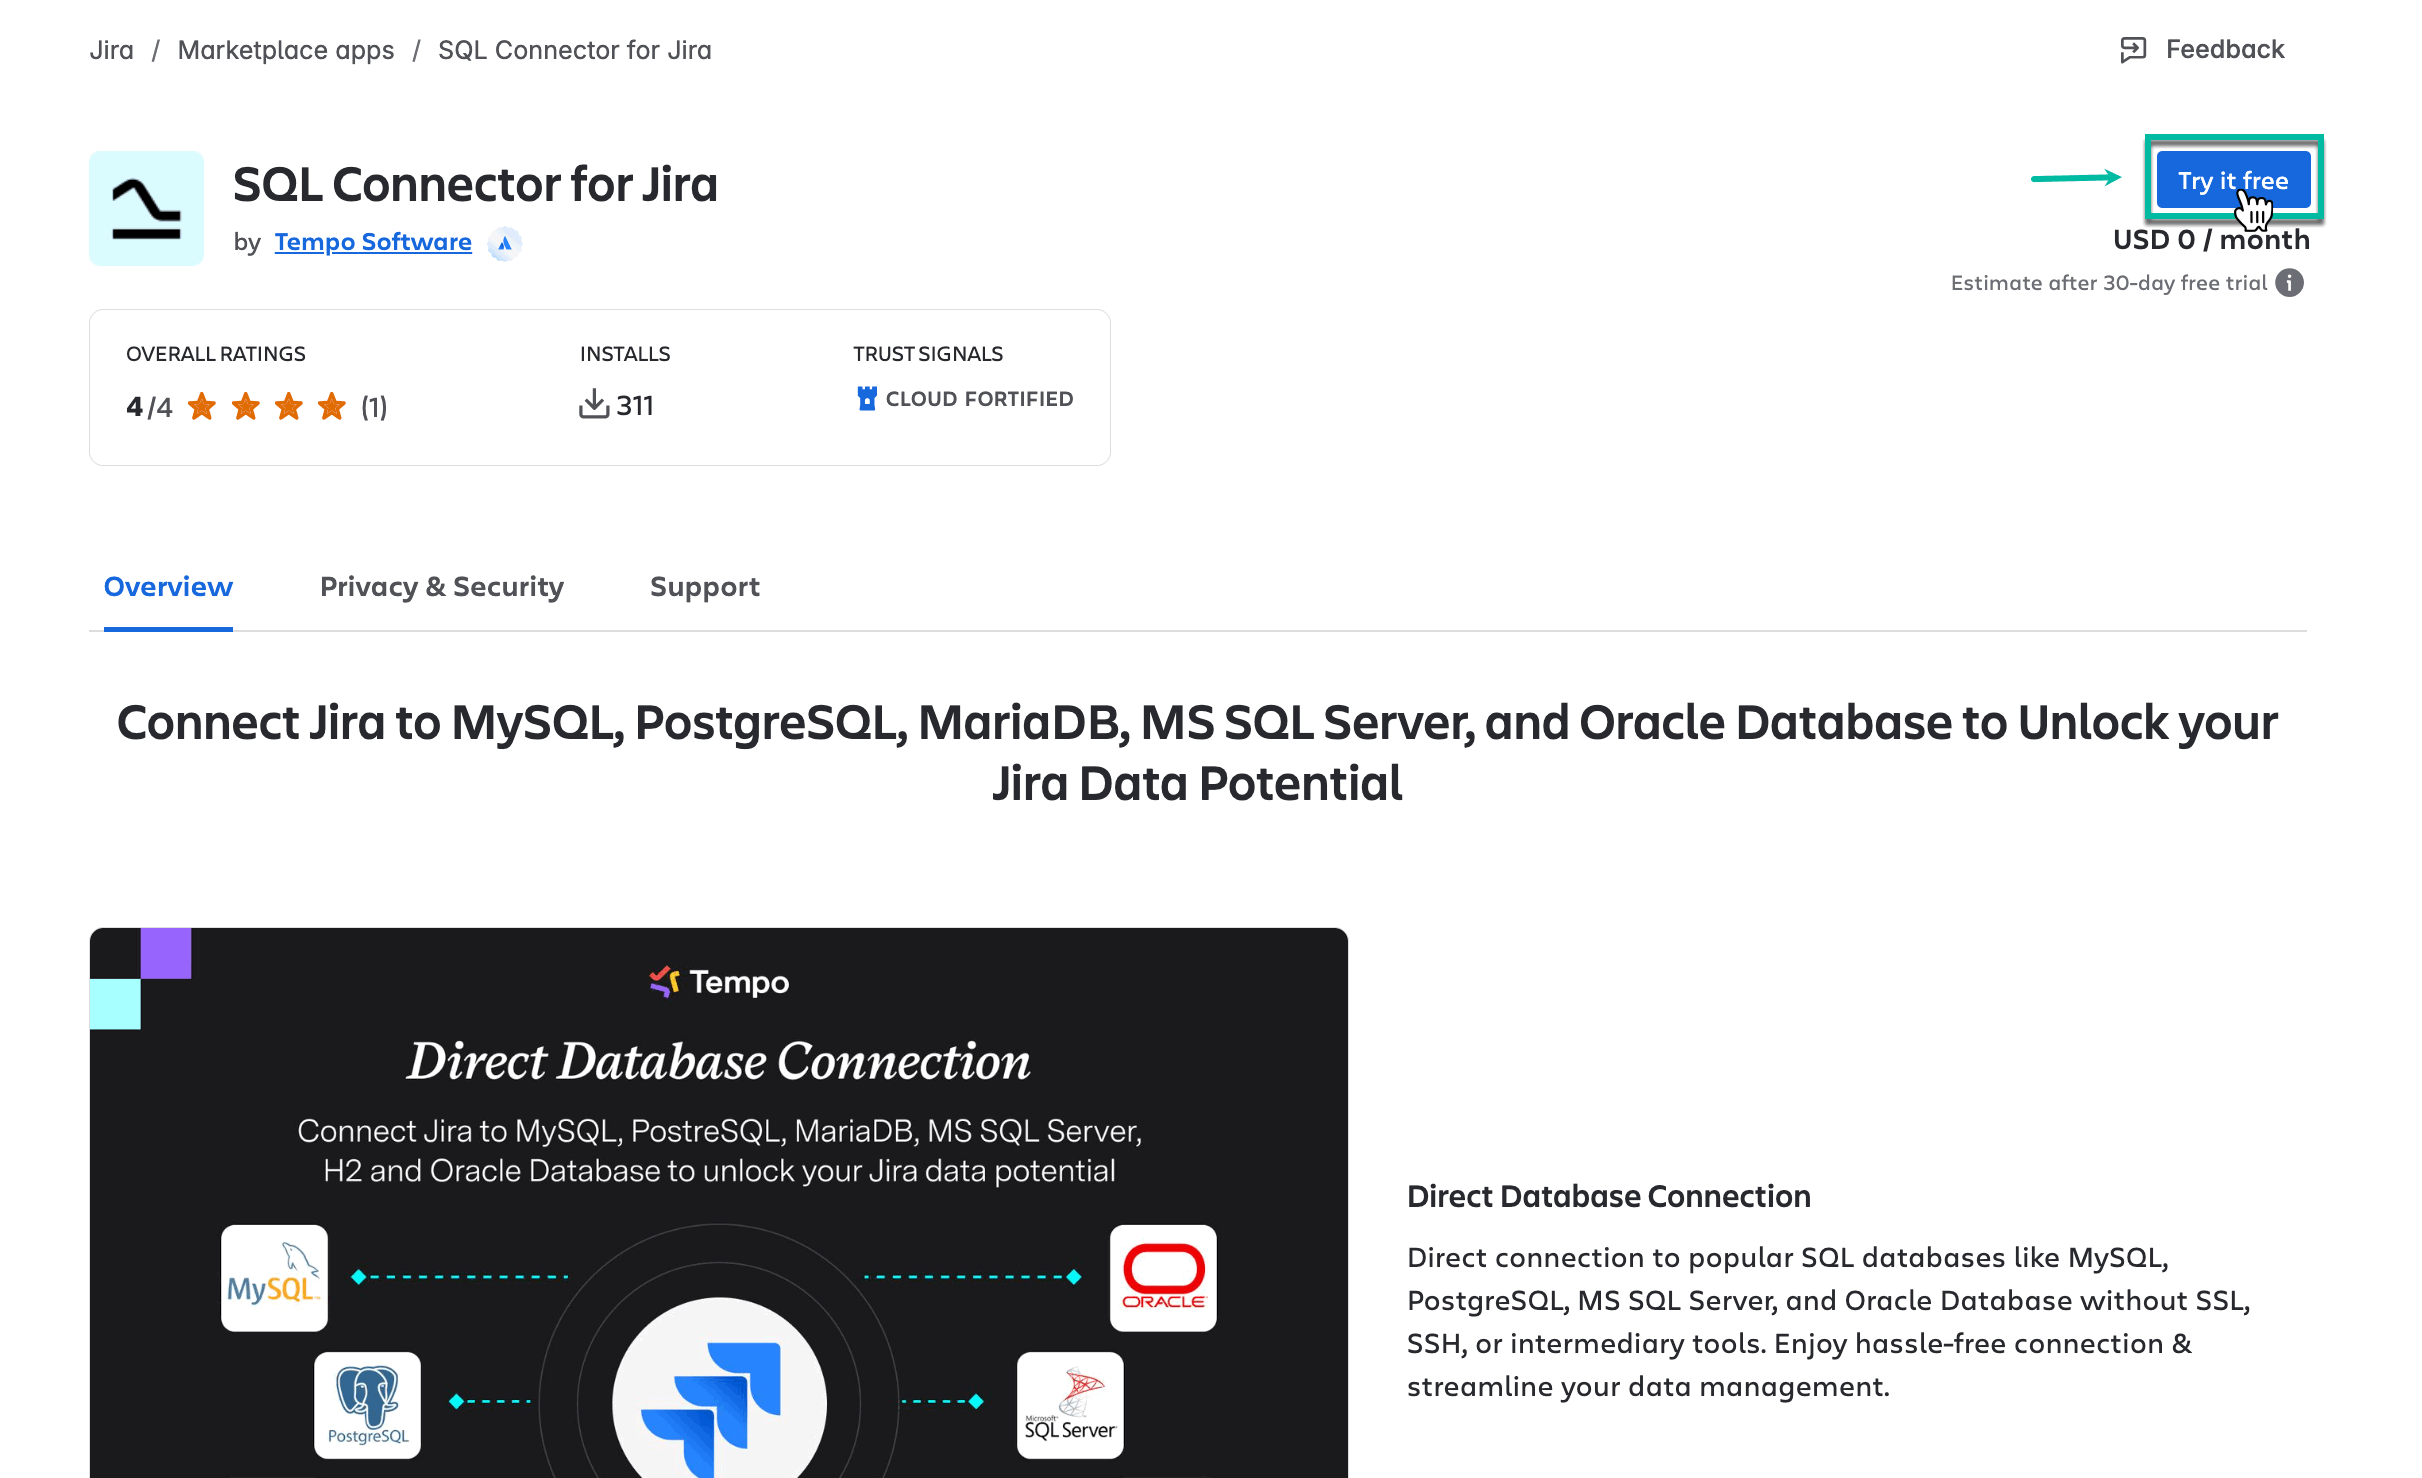This screenshot has height=1478, width=2422.
Task: Click the ratings count link showing (1)
Action: coord(372,407)
